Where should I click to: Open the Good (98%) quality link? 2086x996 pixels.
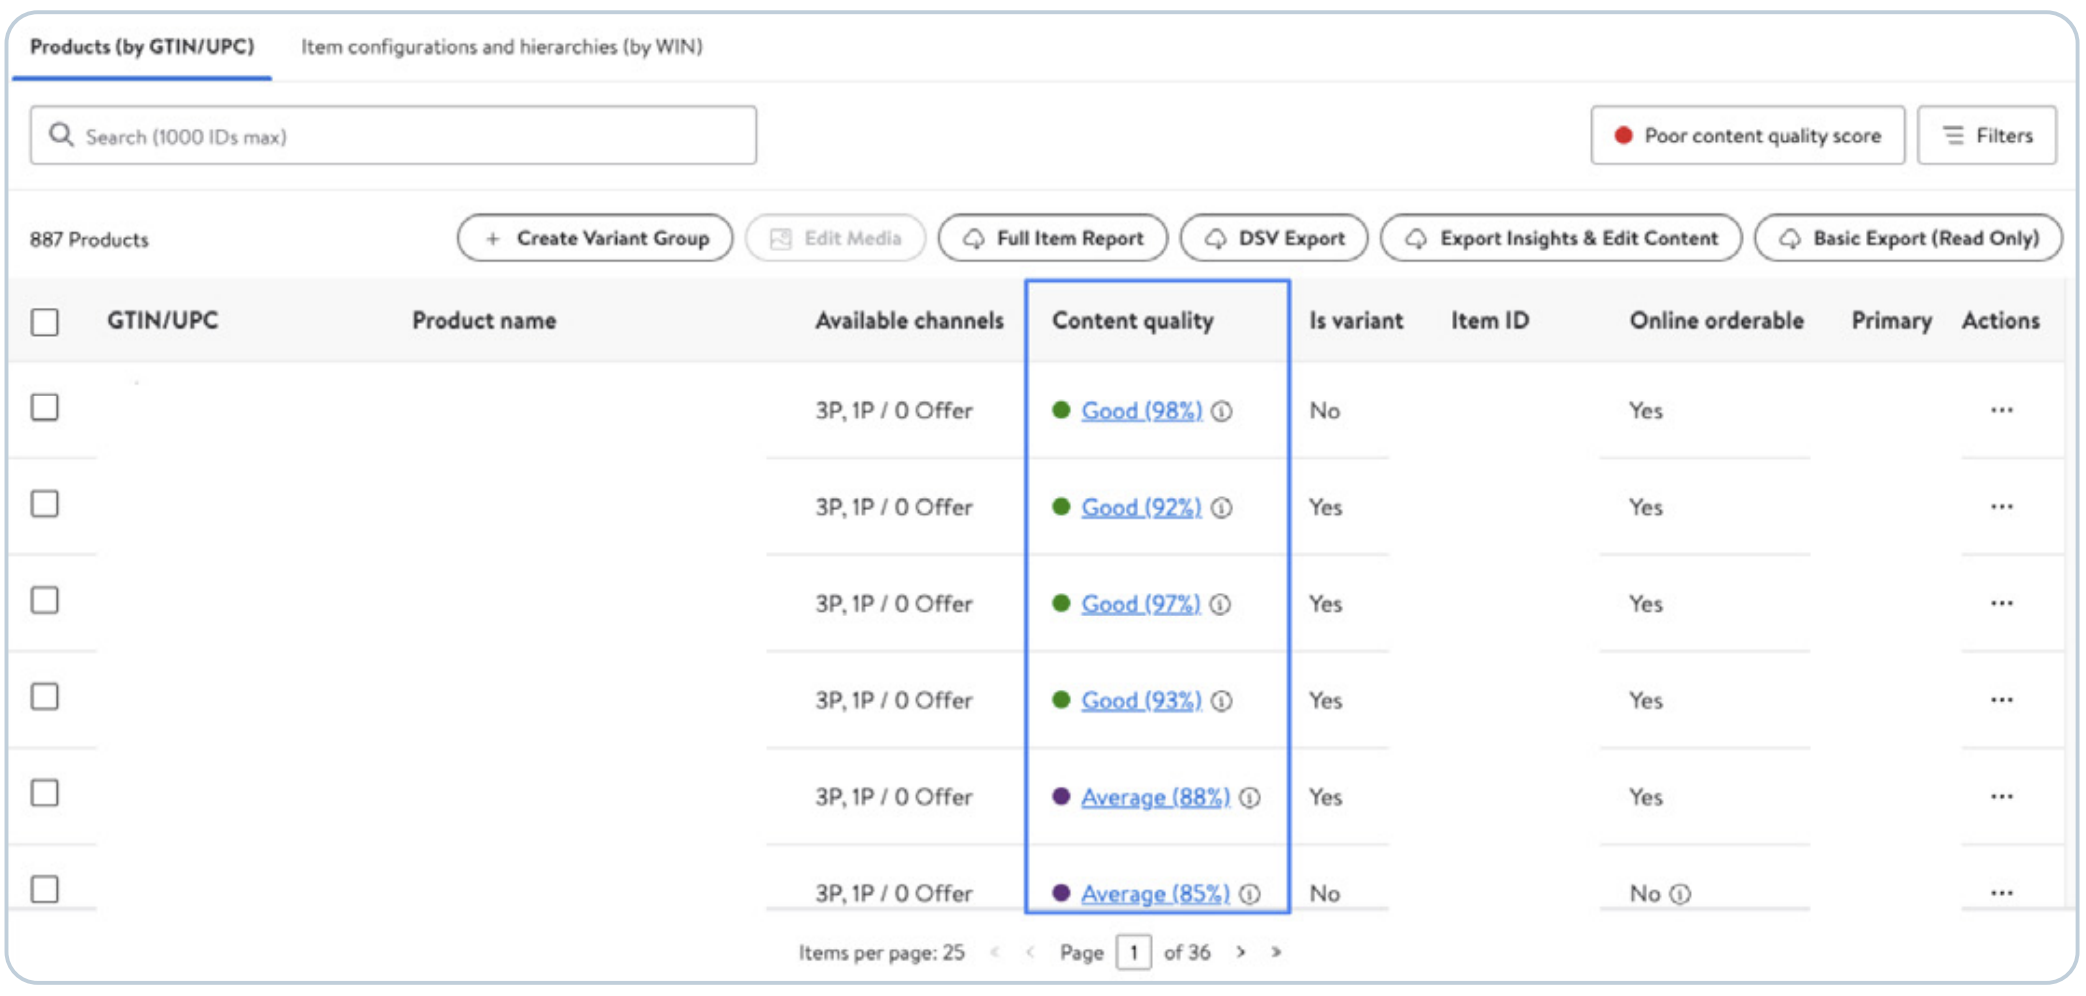[1142, 411]
